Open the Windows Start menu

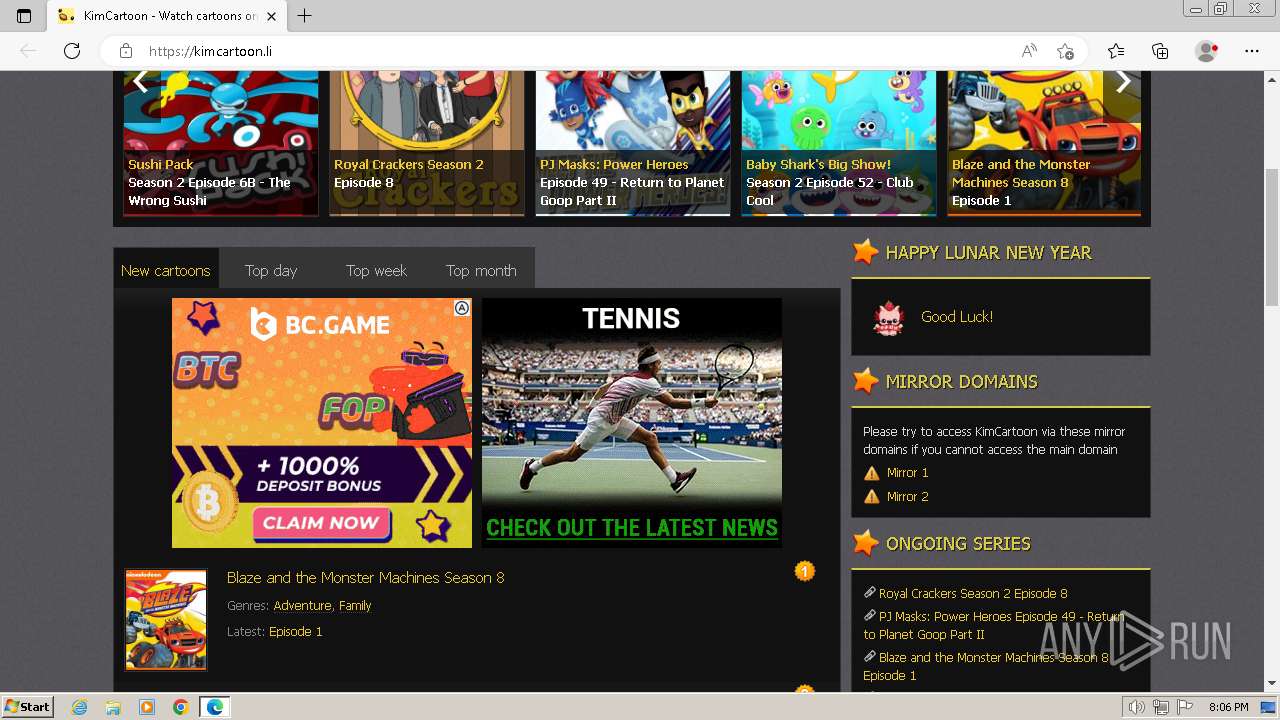tap(27, 706)
